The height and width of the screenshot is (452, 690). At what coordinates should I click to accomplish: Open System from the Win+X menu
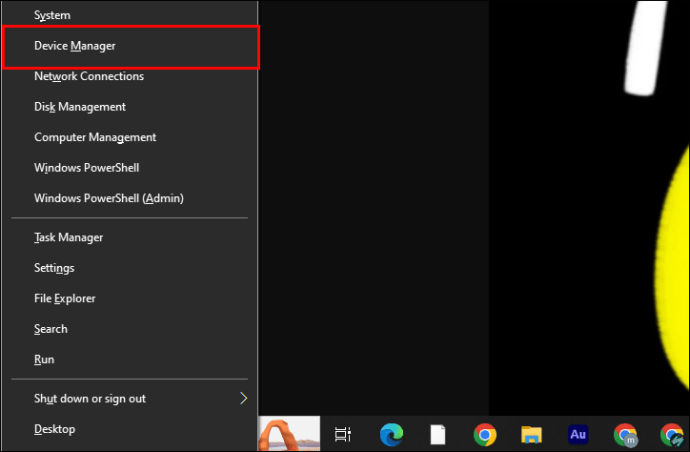(129, 15)
